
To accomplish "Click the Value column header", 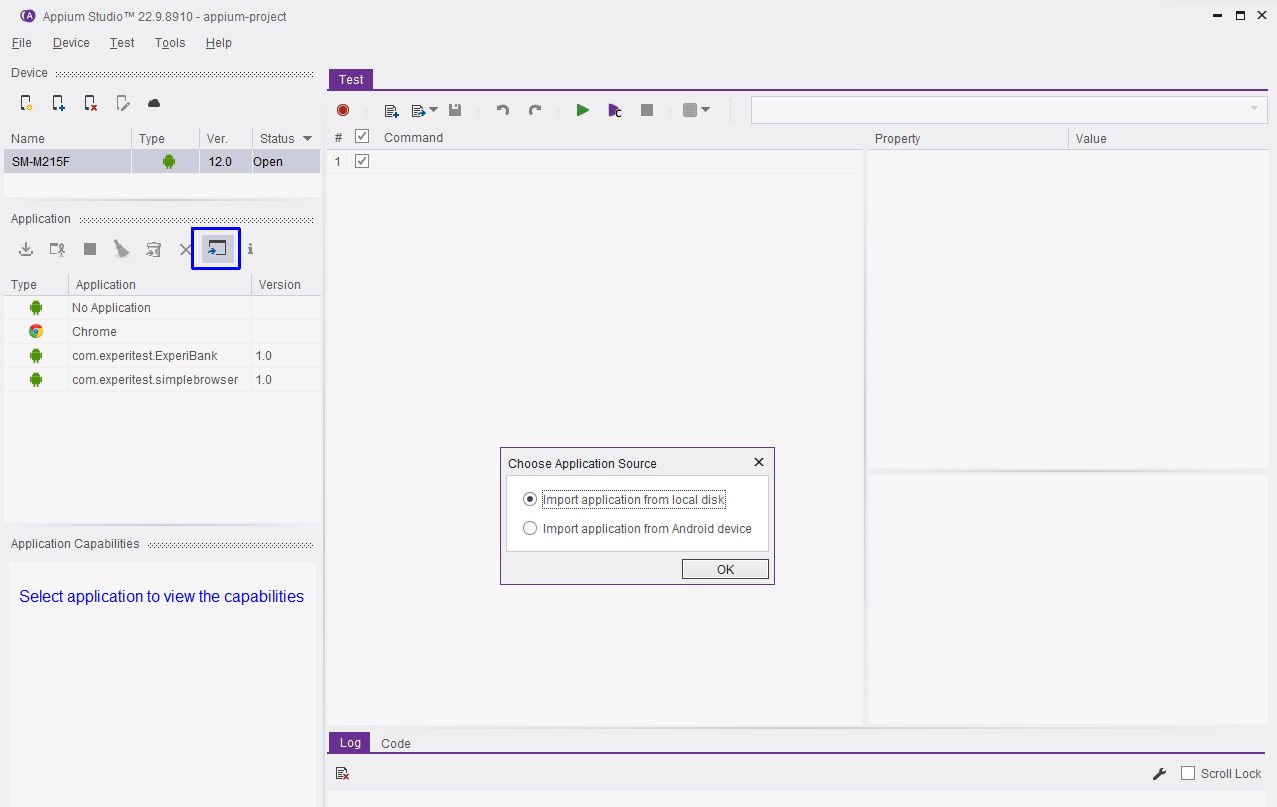I will 1168,138.
